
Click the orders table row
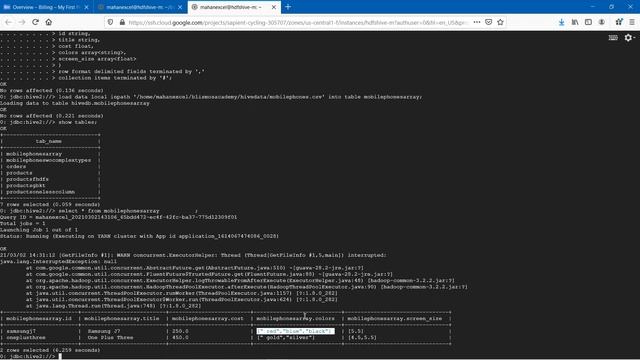click(x=16, y=167)
